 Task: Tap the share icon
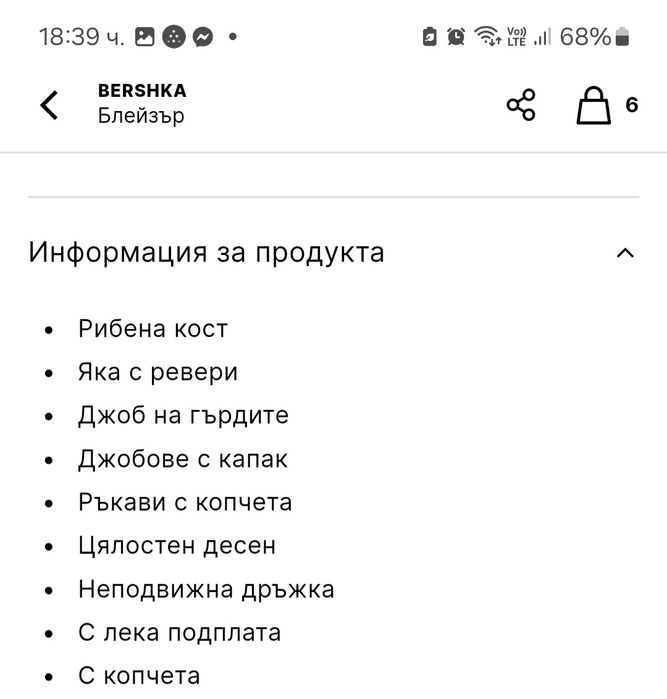tap(521, 105)
